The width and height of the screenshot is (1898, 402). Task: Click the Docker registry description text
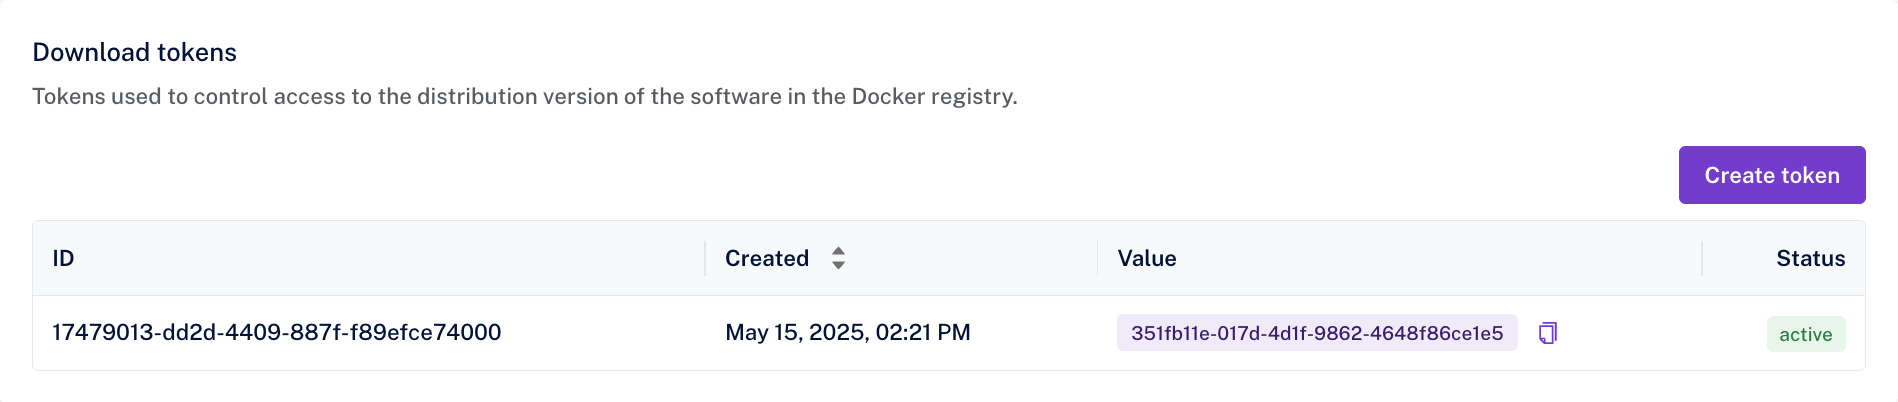point(524,96)
